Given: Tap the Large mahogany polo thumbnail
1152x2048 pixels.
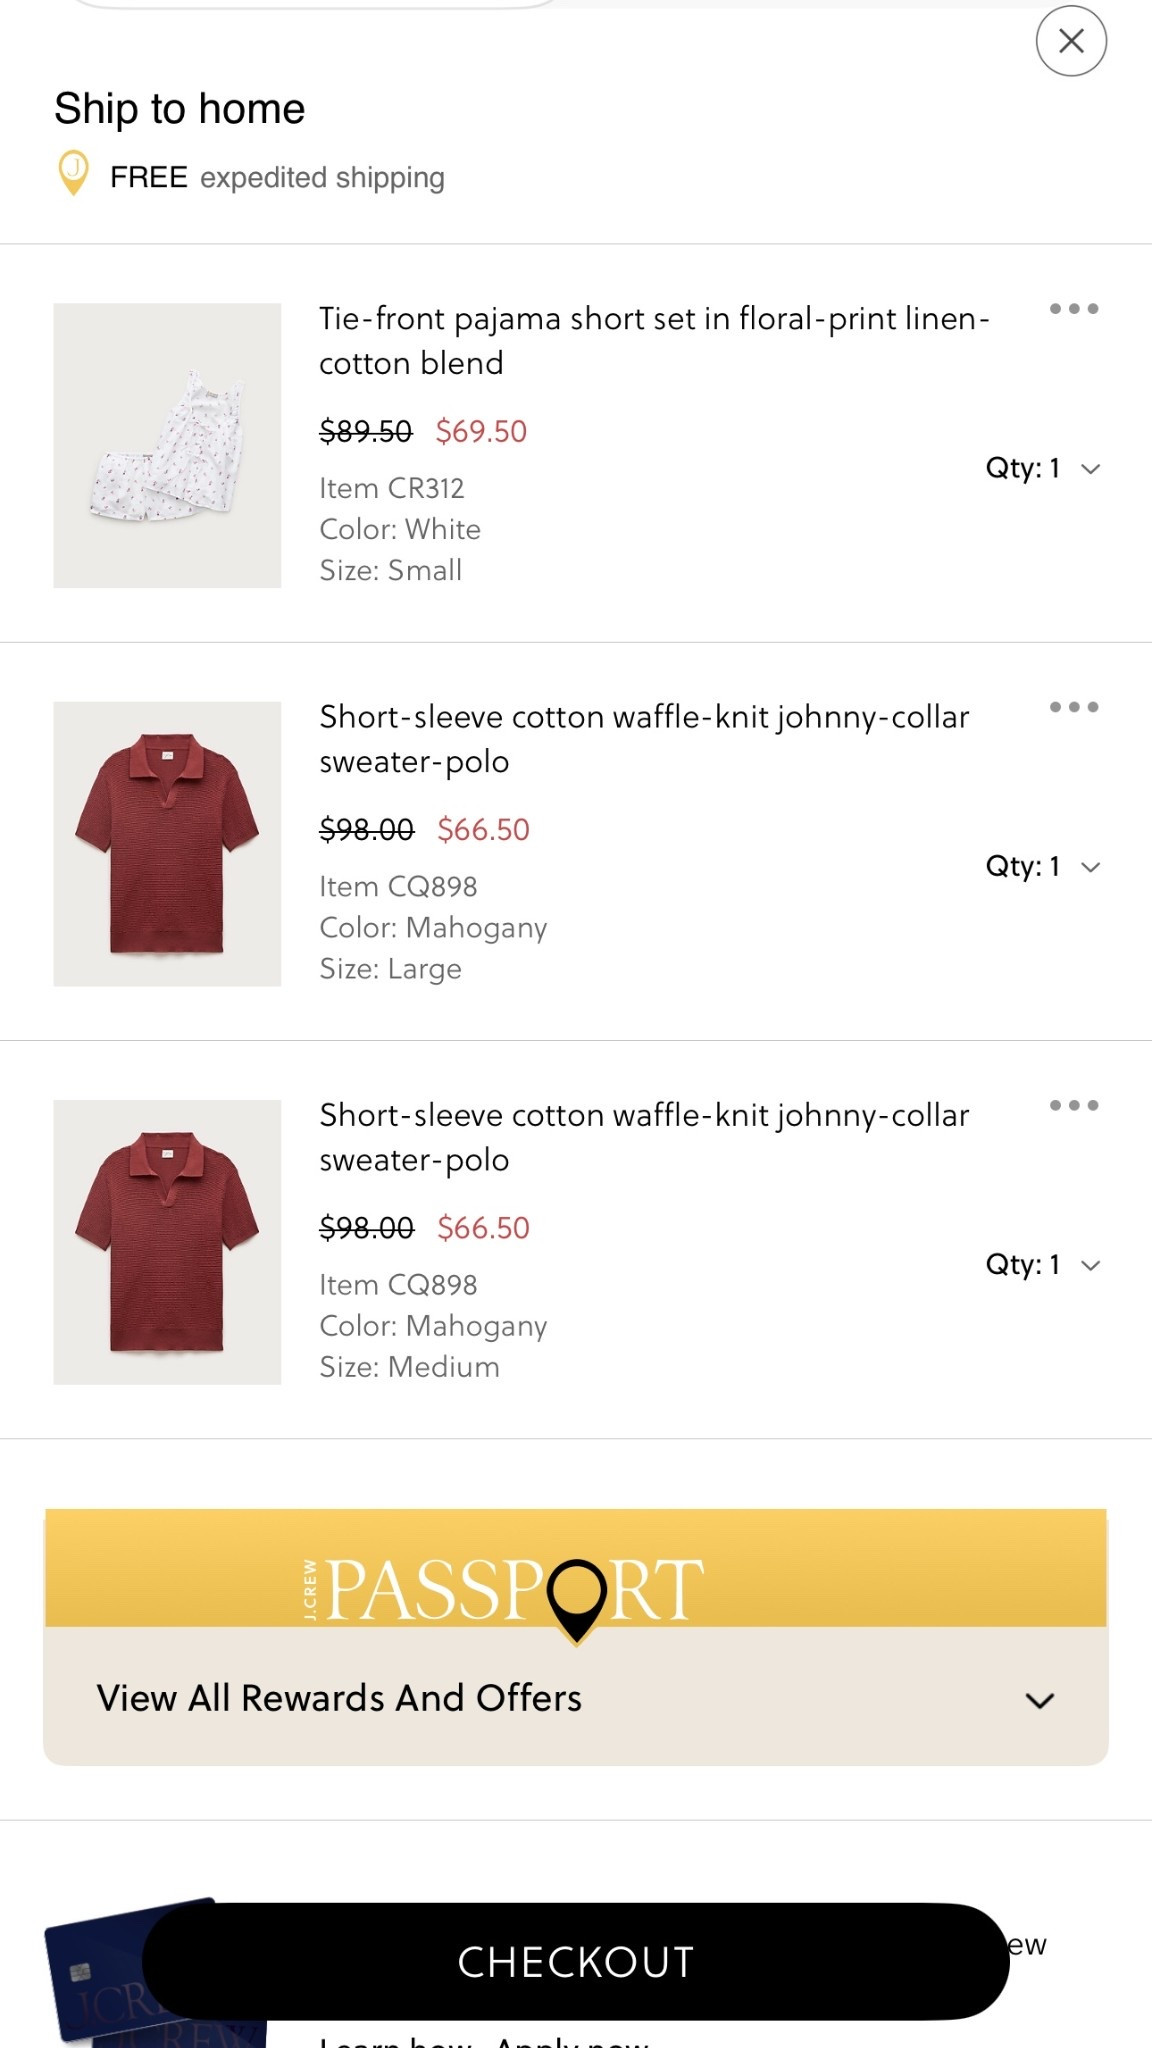Looking at the screenshot, I should click(x=167, y=844).
